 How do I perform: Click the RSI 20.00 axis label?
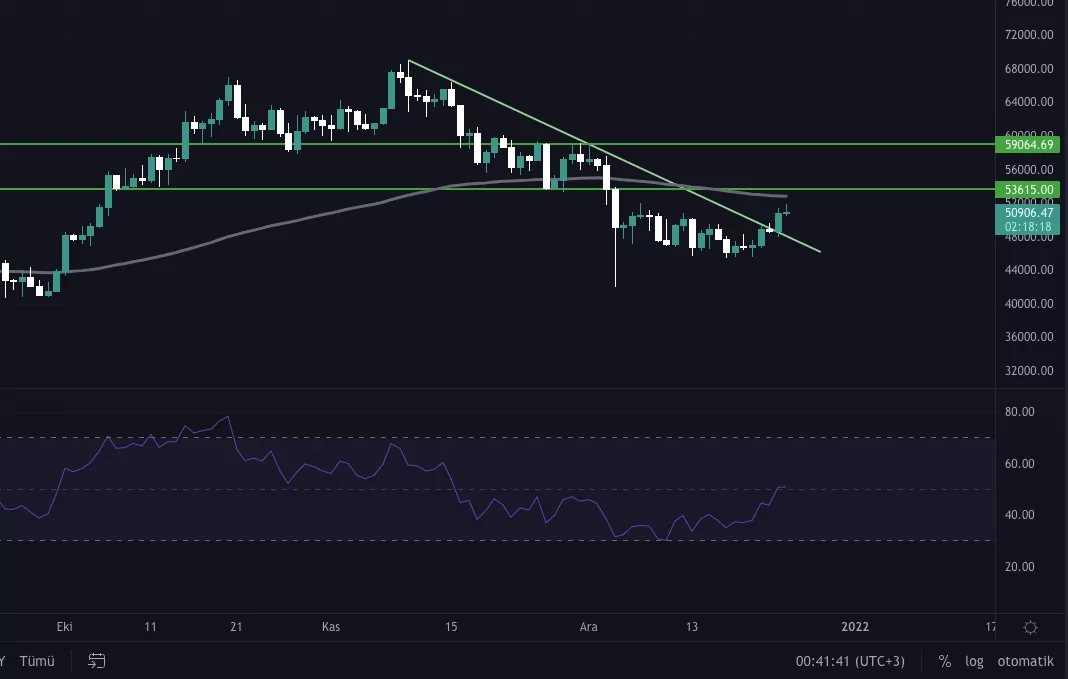(1019, 566)
